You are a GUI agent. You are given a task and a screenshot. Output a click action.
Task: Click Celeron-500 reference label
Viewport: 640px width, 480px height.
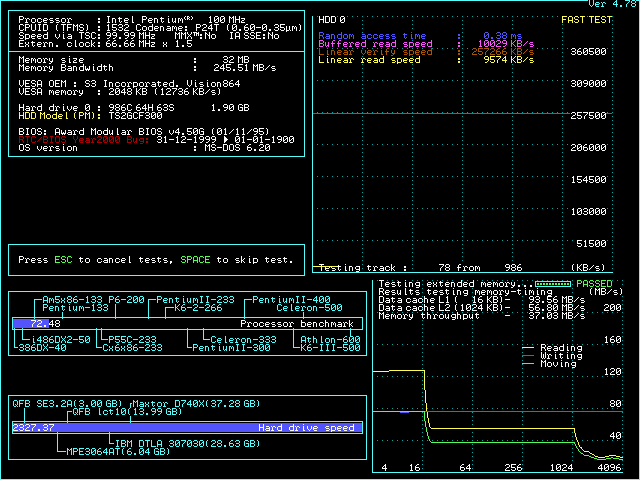[x=309, y=308]
